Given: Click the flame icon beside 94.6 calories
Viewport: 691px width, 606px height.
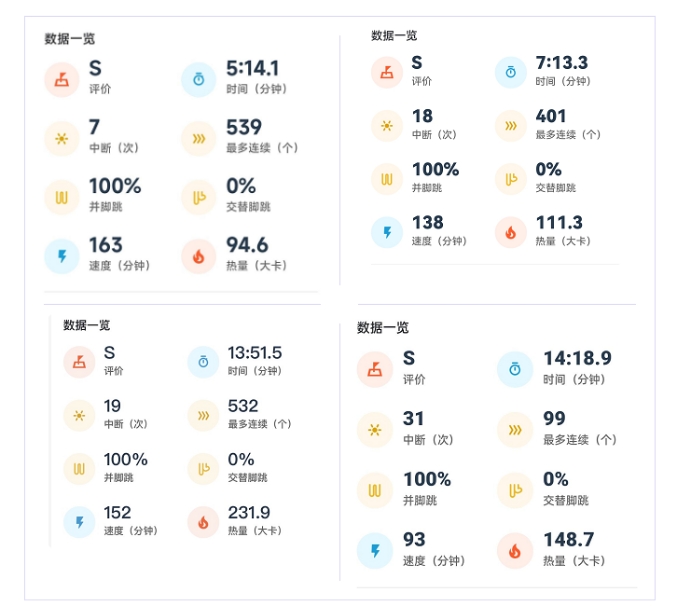Looking at the screenshot, I should [198, 256].
